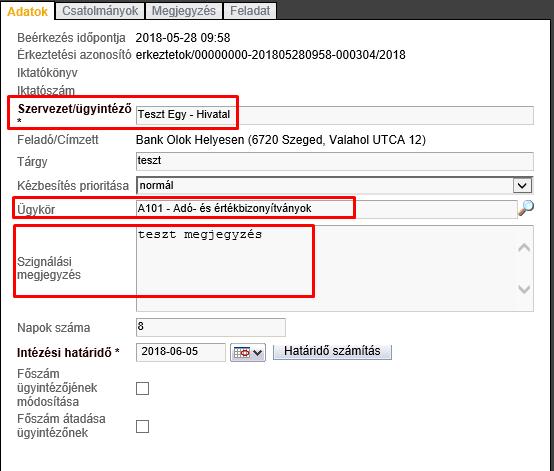Enable Főszám ügyintézőjének módosítása checkbox
Image resolution: width=554 pixels, height=471 pixels.
[142, 388]
